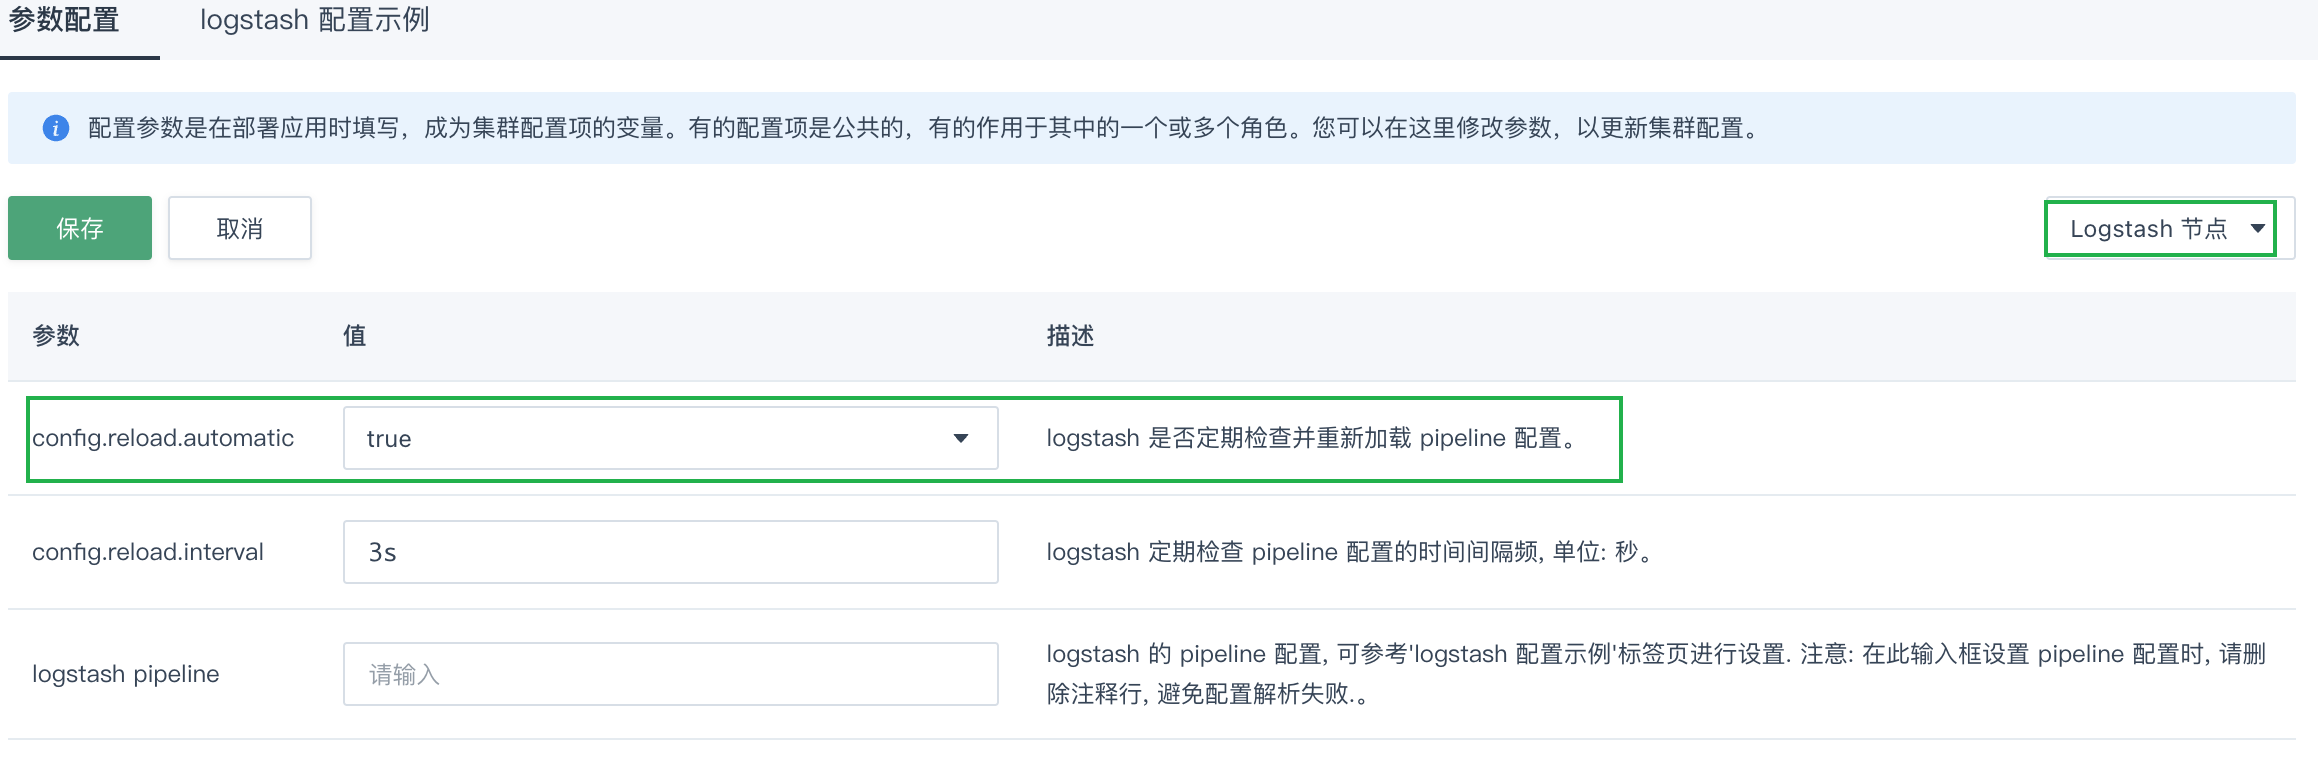The height and width of the screenshot is (772, 2318).
Task: Click the config.reload.automatic description text
Action: pyautogui.click(x=1310, y=438)
